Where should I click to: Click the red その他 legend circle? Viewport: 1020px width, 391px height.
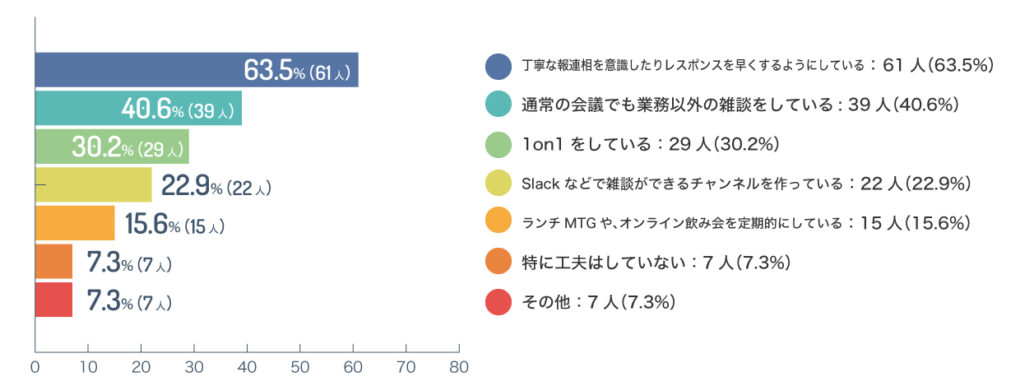click(x=498, y=302)
